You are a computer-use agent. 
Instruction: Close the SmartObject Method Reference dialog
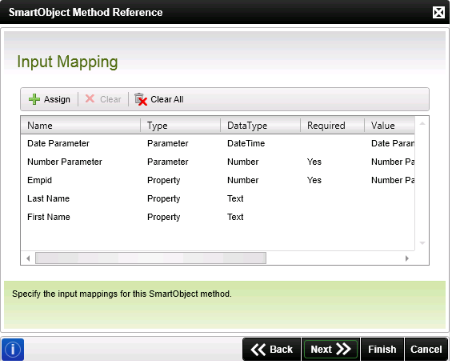point(438,13)
